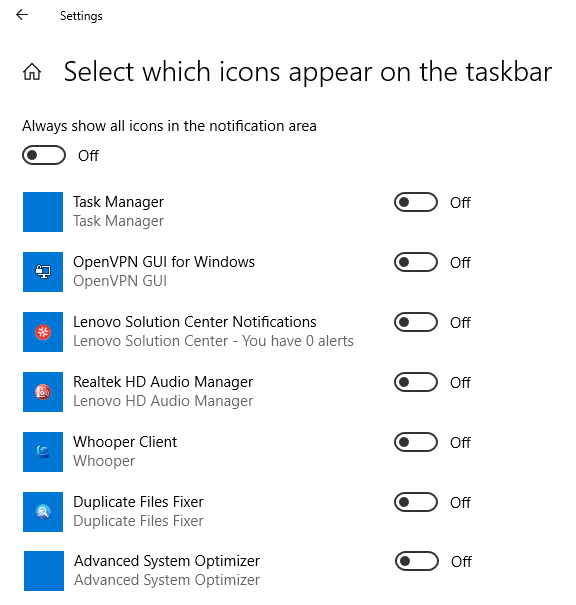Click the Whooper Client icon
This screenshot has width=576, height=605.
point(43,452)
